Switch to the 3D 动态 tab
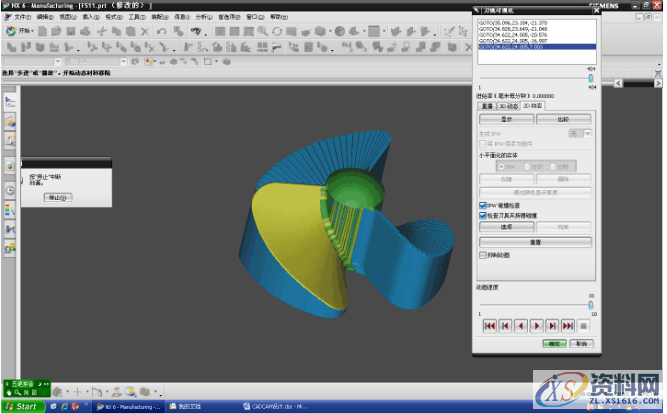 click(x=508, y=104)
